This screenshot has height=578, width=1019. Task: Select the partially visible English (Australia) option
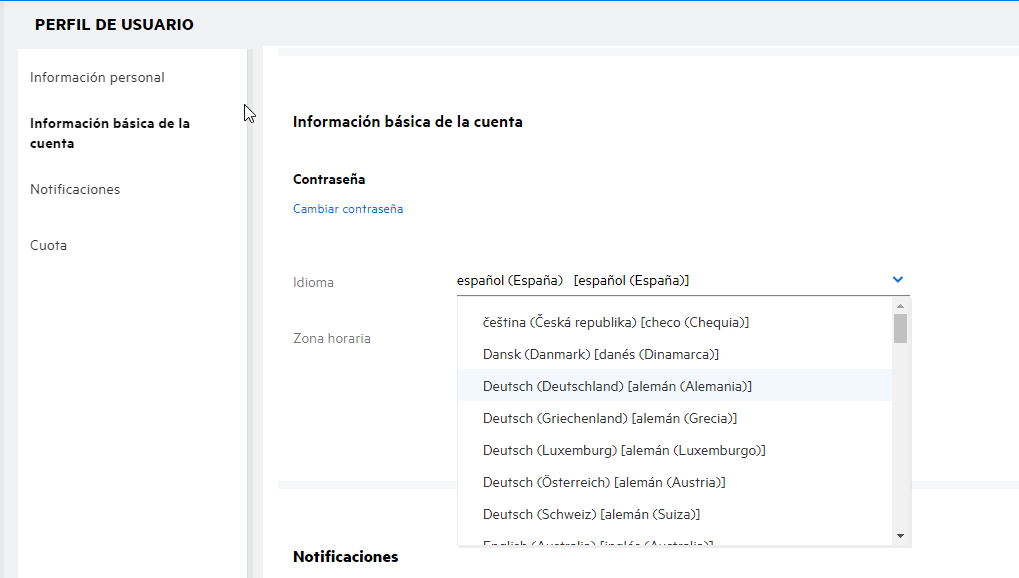598,542
